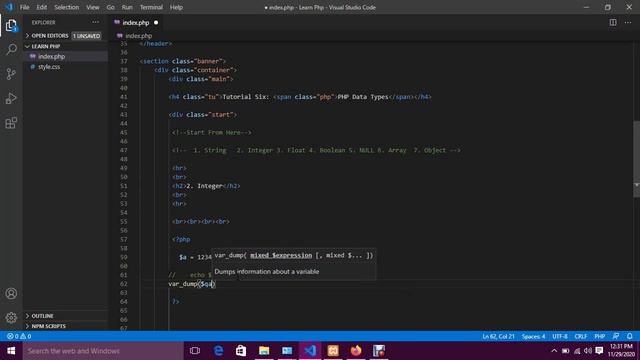Click the Ln 62, Col 21 status entry
Screen dimensions: 640x360
(x=498, y=336)
